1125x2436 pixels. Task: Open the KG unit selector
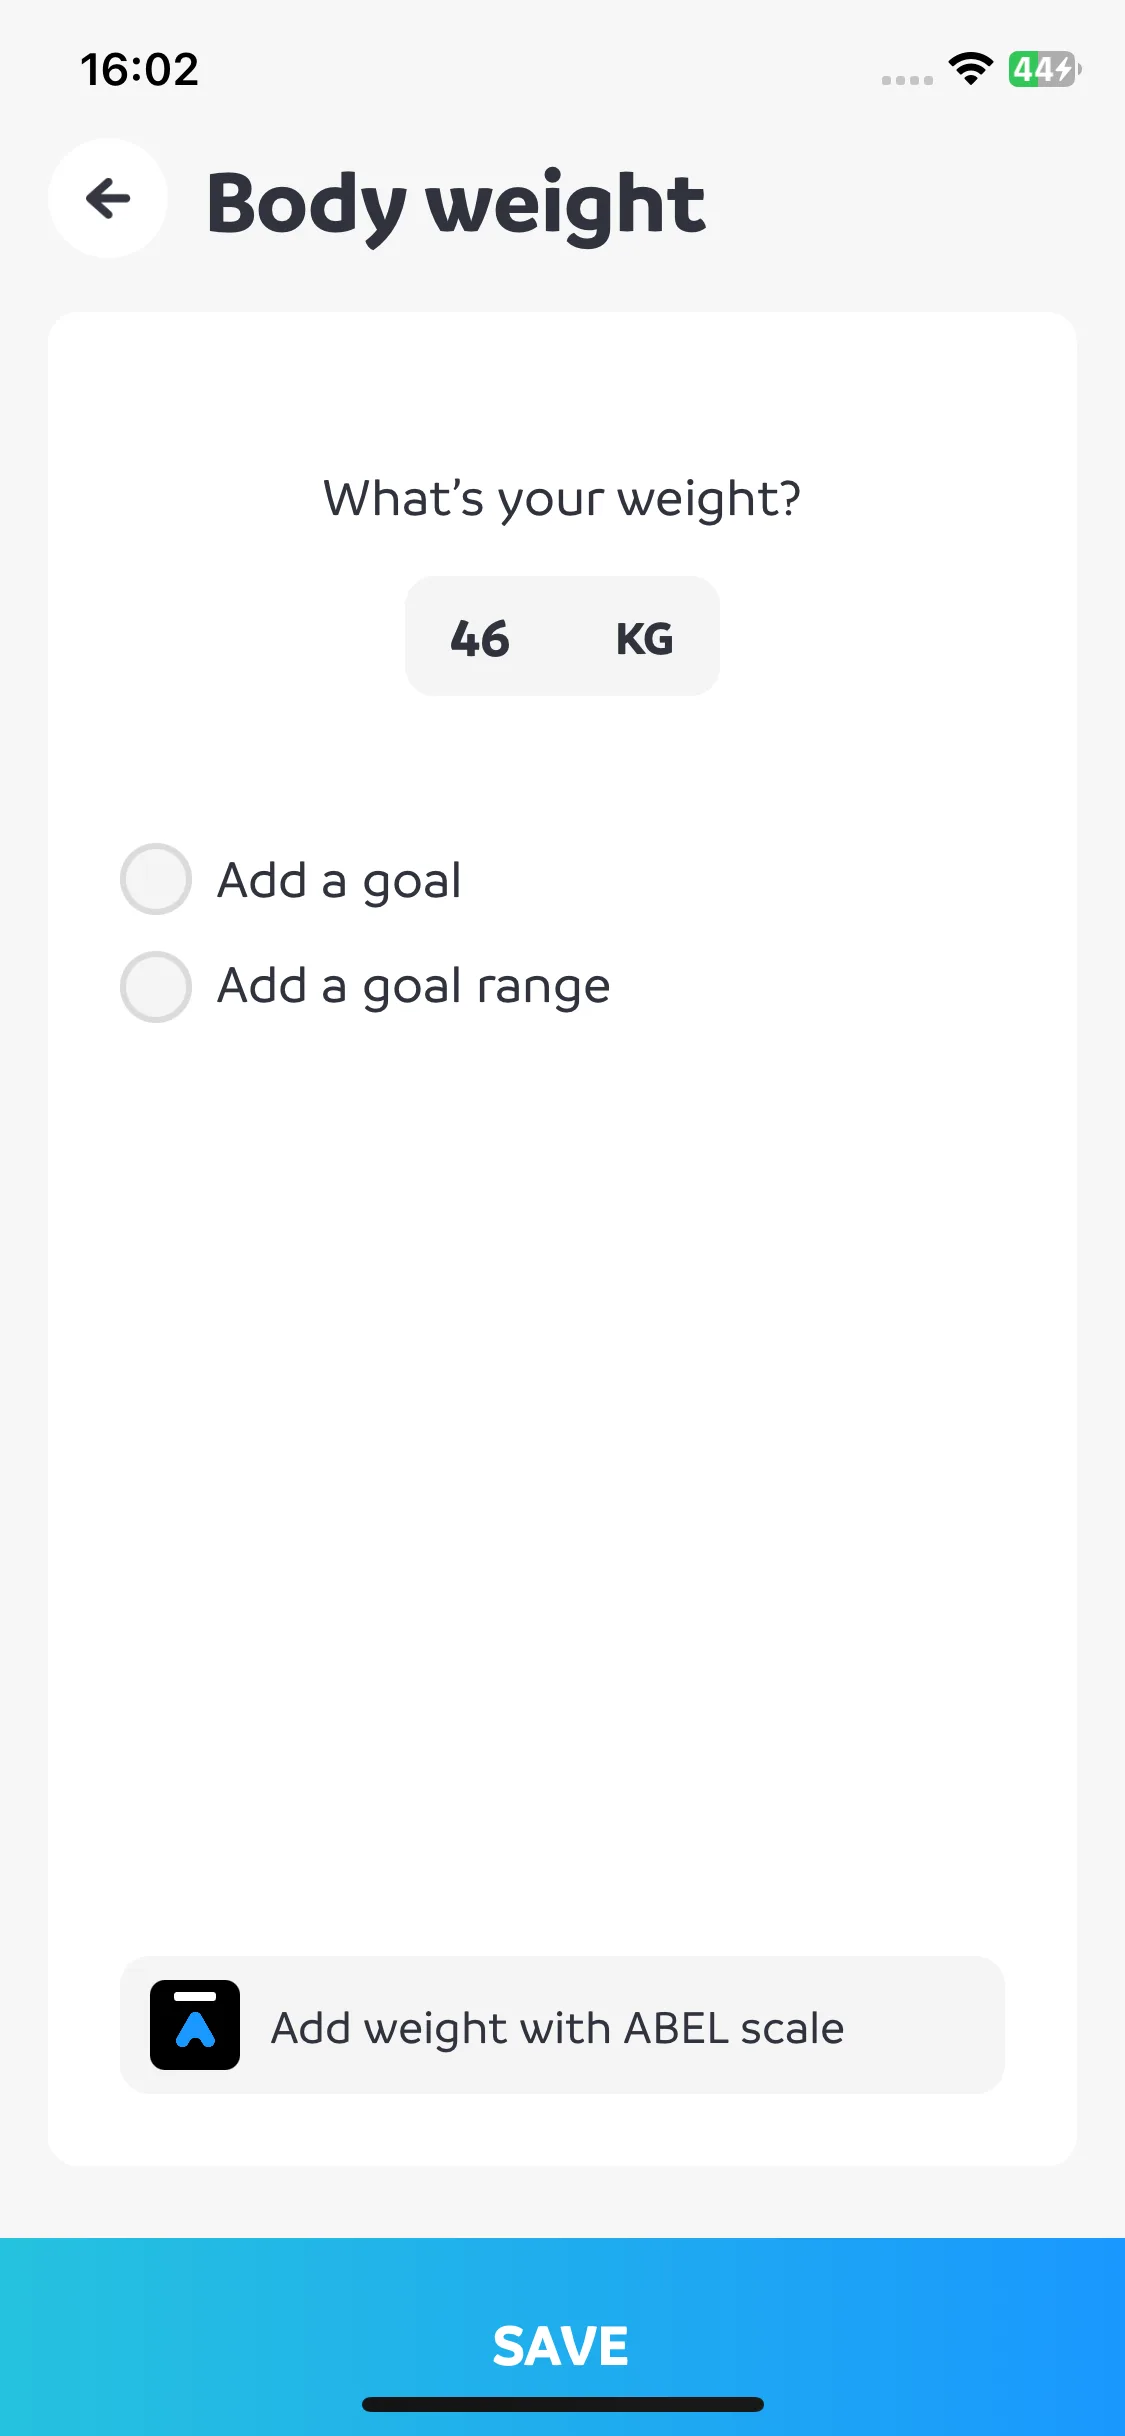point(644,639)
